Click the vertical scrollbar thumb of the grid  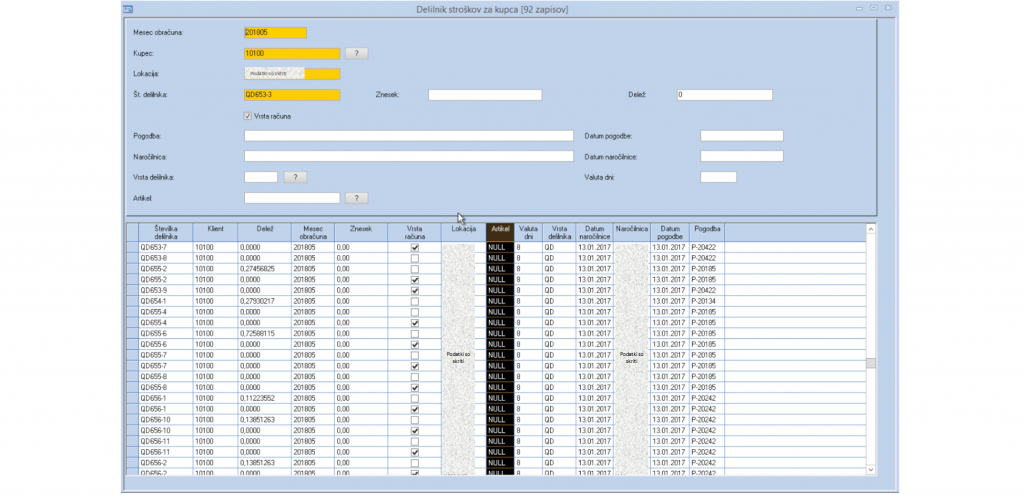871,363
